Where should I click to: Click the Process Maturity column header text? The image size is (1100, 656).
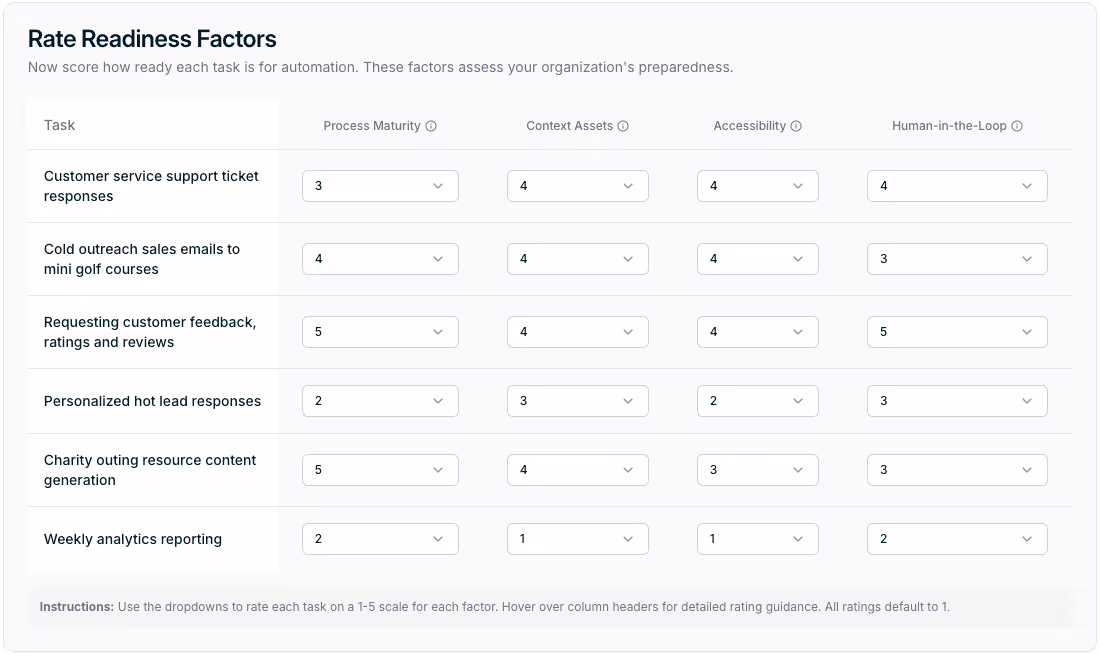[372, 127]
